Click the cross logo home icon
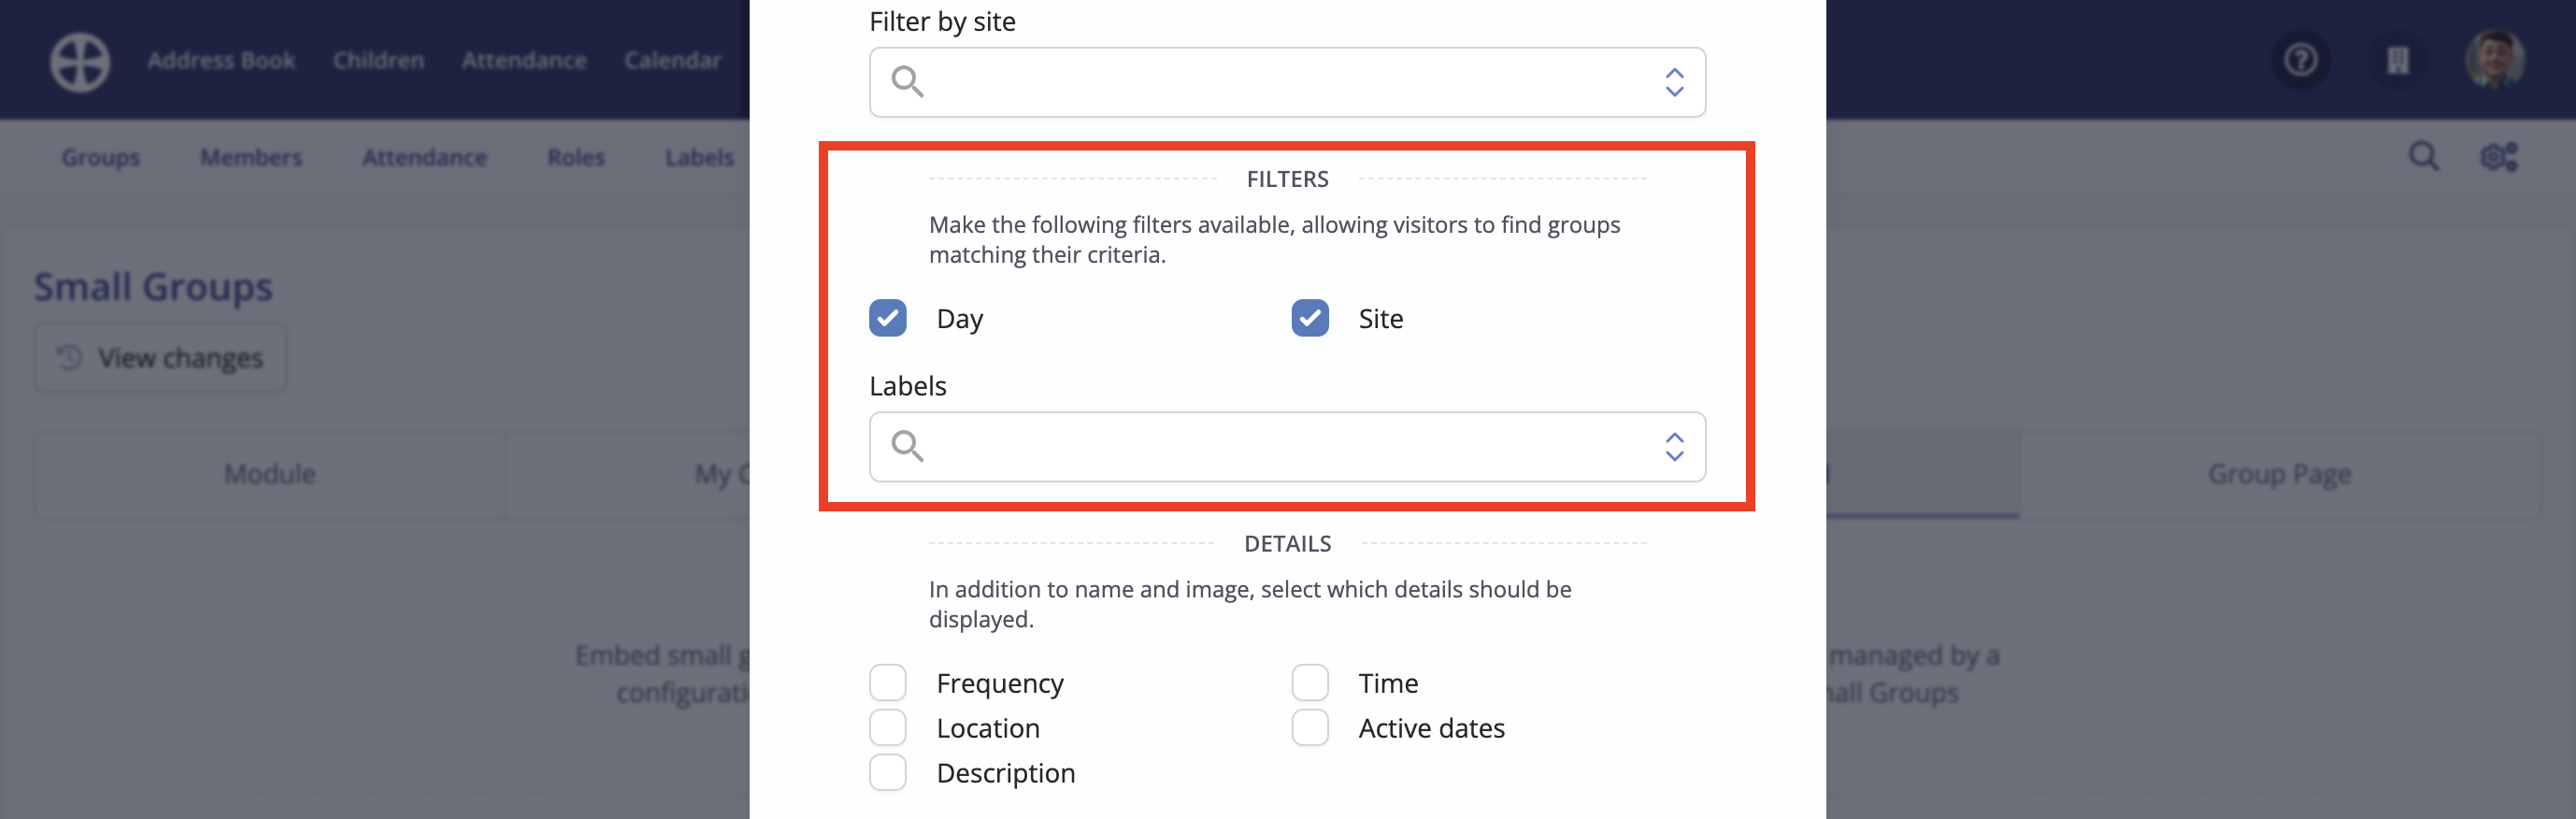Screen dimensions: 2576x819 point(80,61)
